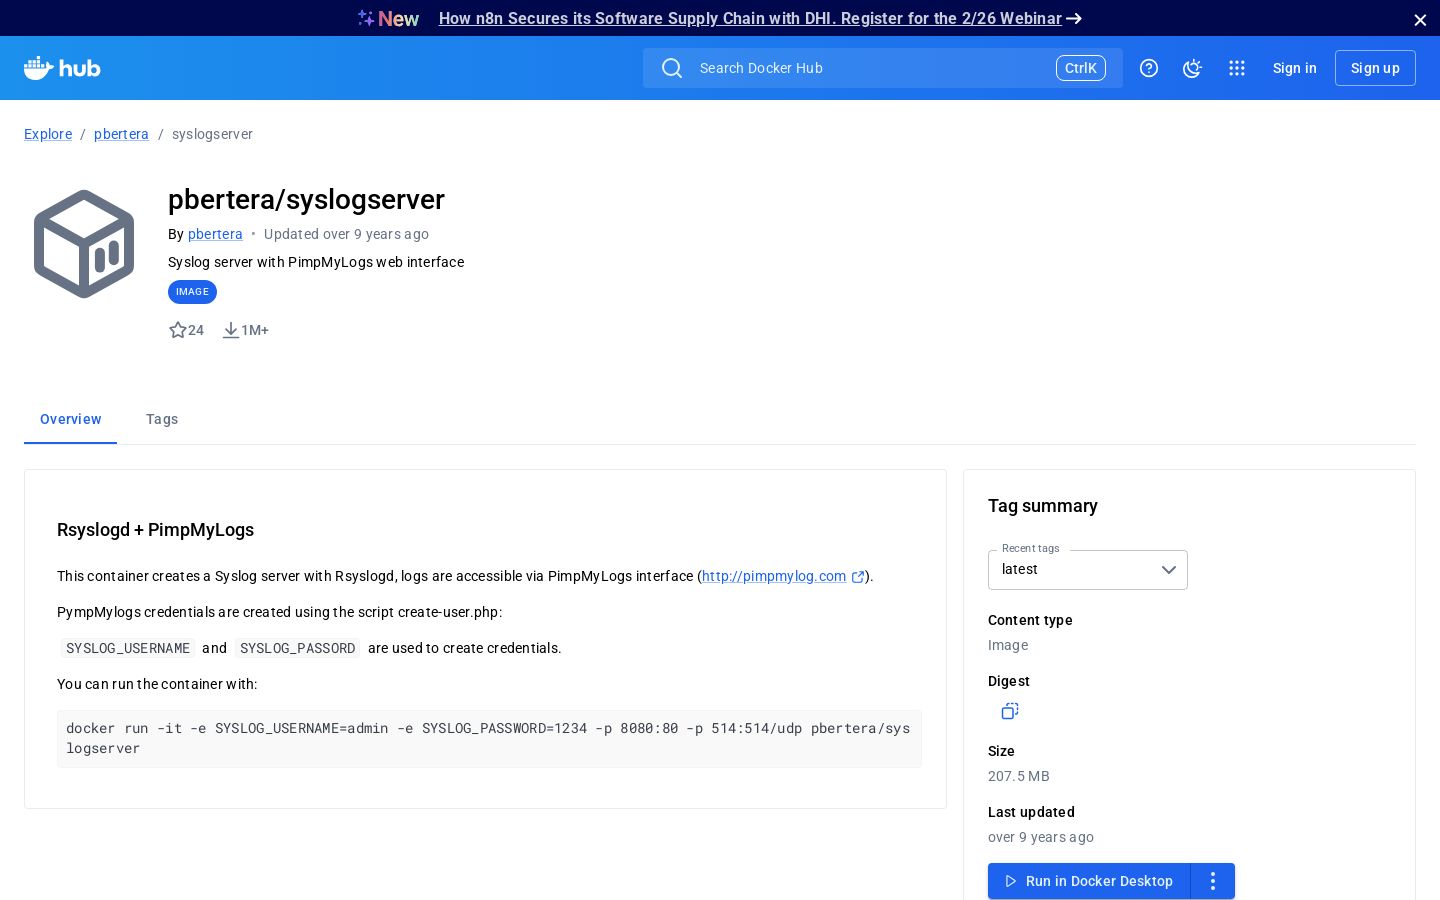Click the search magnifier icon
The width and height of the screenshot is (1440, 900).
672,68
